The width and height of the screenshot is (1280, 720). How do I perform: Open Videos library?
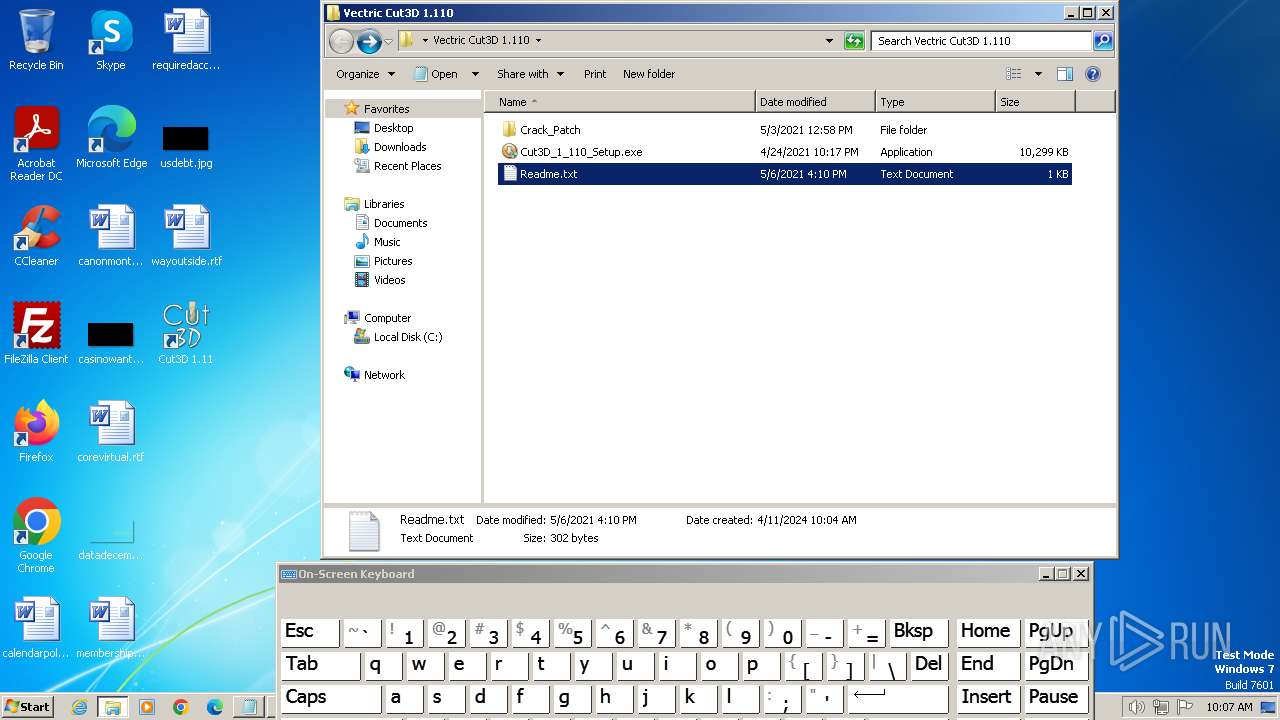[x=389, y=280]
